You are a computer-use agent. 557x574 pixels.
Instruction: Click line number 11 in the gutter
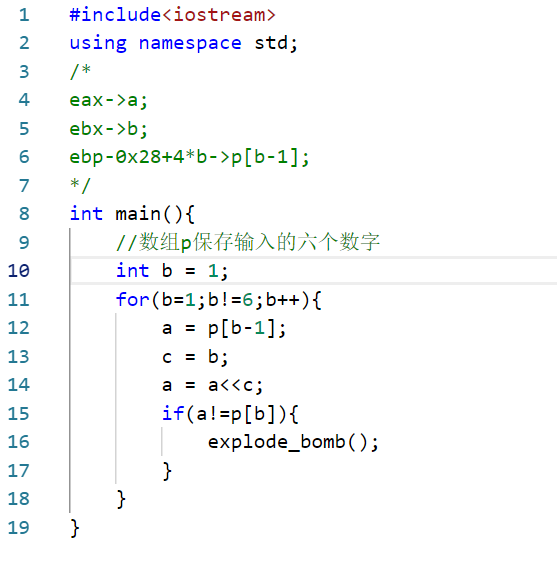pyautogui.click(x=19, y=300)
